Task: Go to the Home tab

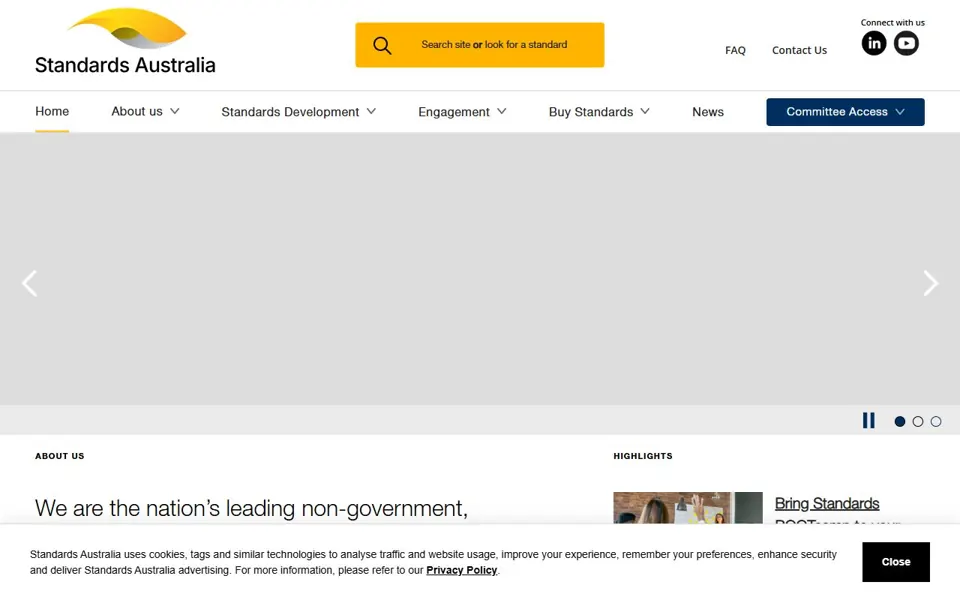Action: tap(52, 111)
